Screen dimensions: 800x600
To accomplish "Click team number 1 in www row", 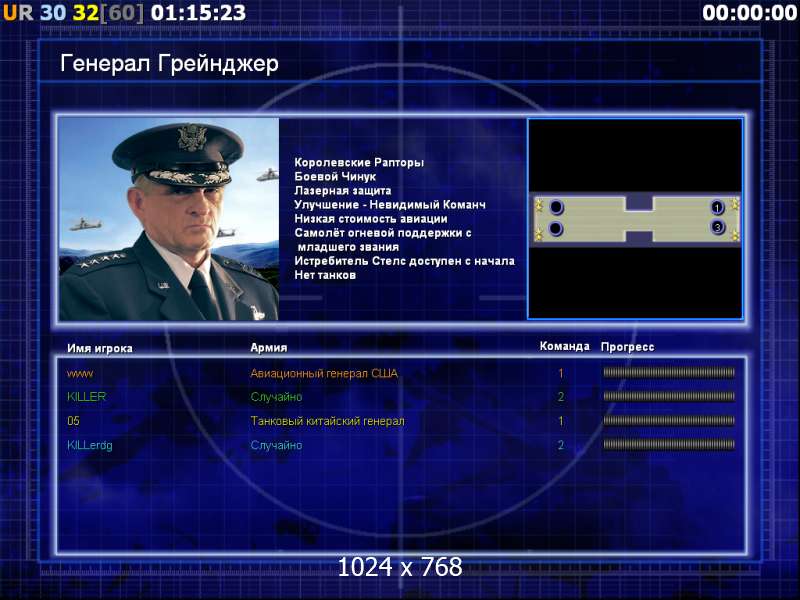I will 561,373.
